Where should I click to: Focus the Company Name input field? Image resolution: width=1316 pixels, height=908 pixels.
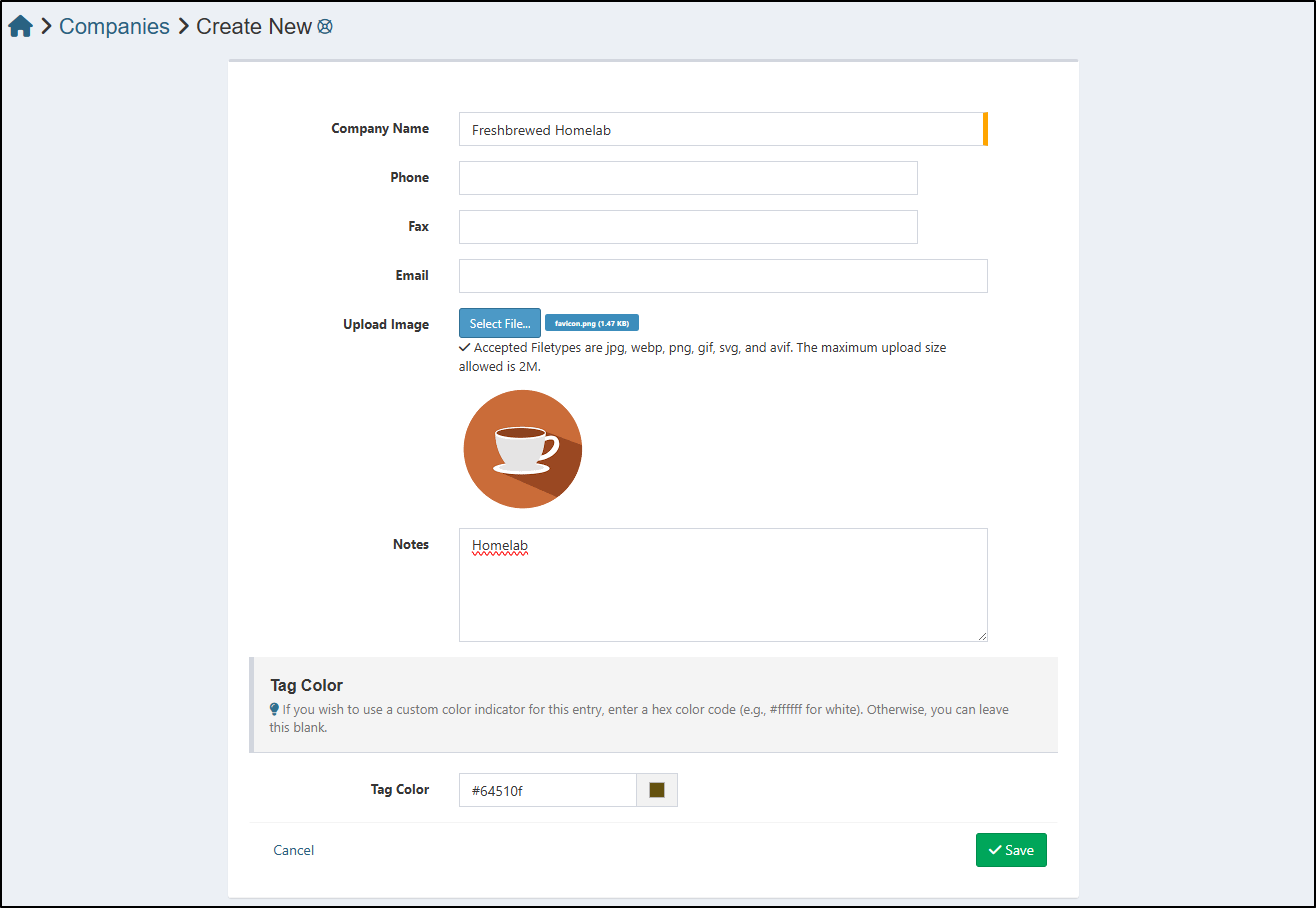pos(720,130)
